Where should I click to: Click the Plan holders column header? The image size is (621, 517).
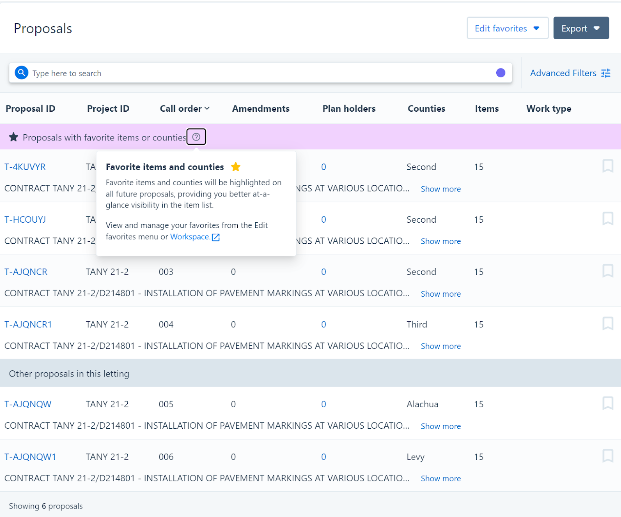click(348, 108)
